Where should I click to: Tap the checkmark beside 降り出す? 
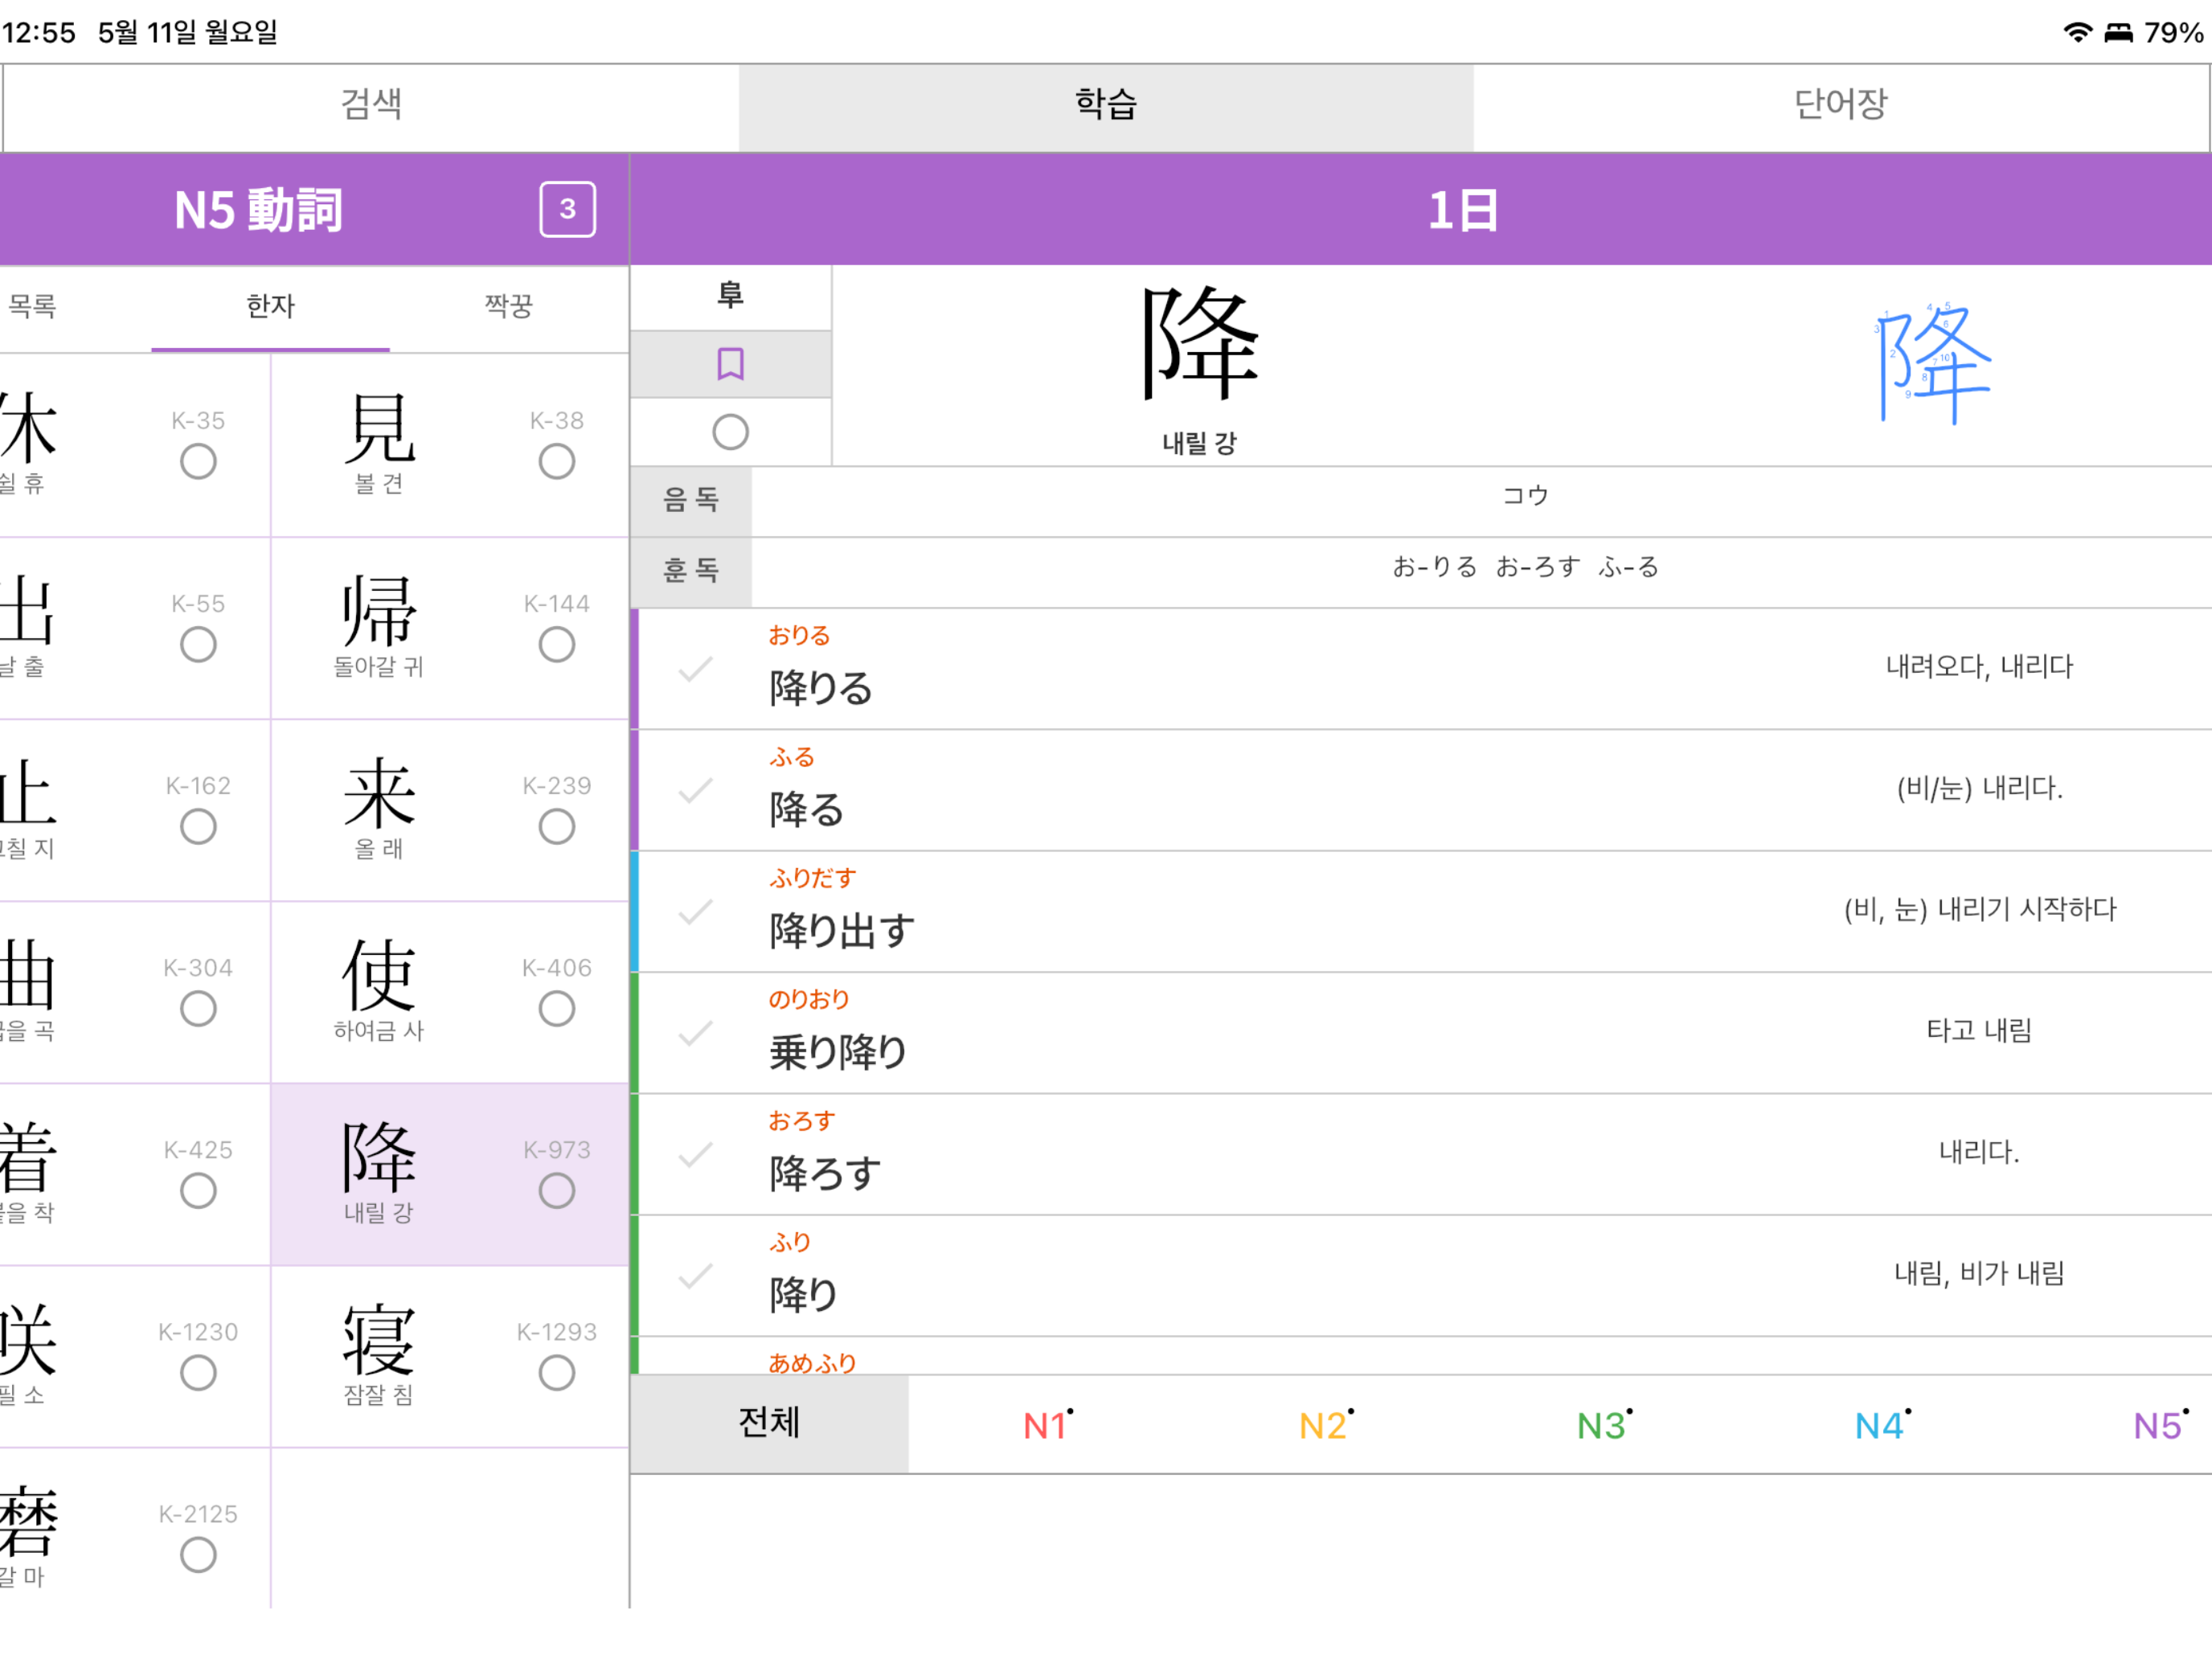(x=696, y=912)
